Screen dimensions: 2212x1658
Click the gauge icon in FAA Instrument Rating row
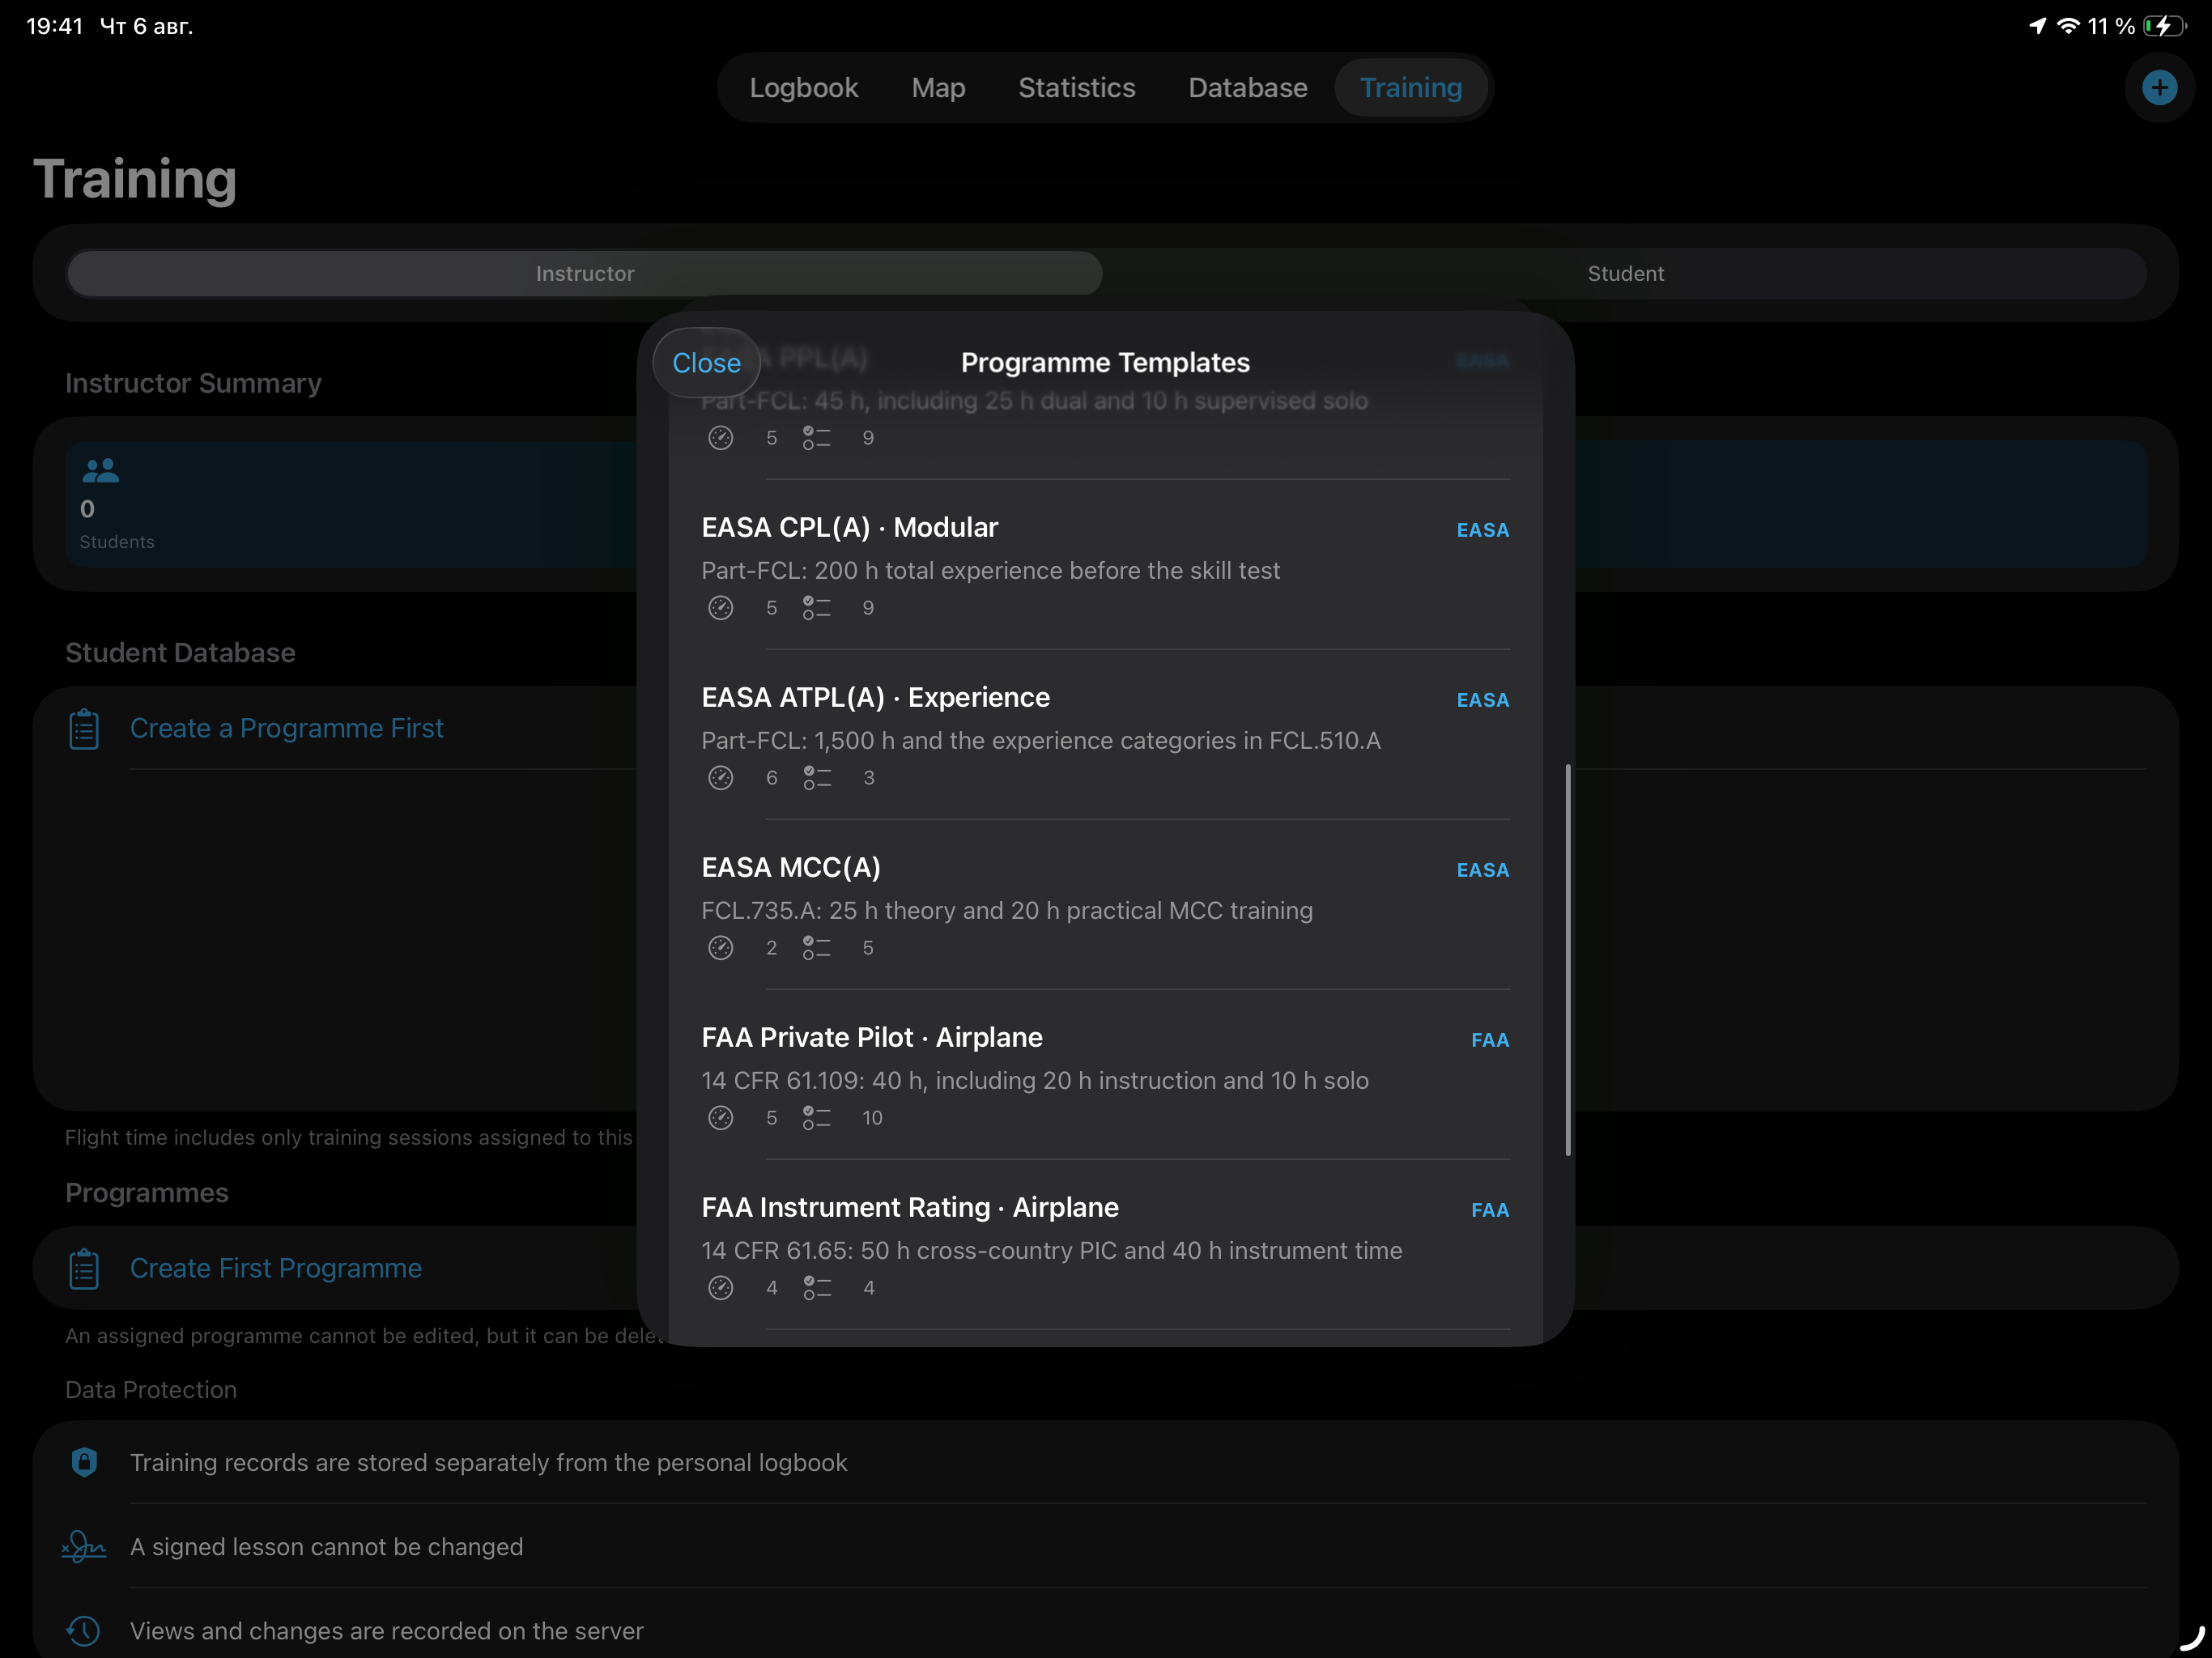pos(720,1288)
